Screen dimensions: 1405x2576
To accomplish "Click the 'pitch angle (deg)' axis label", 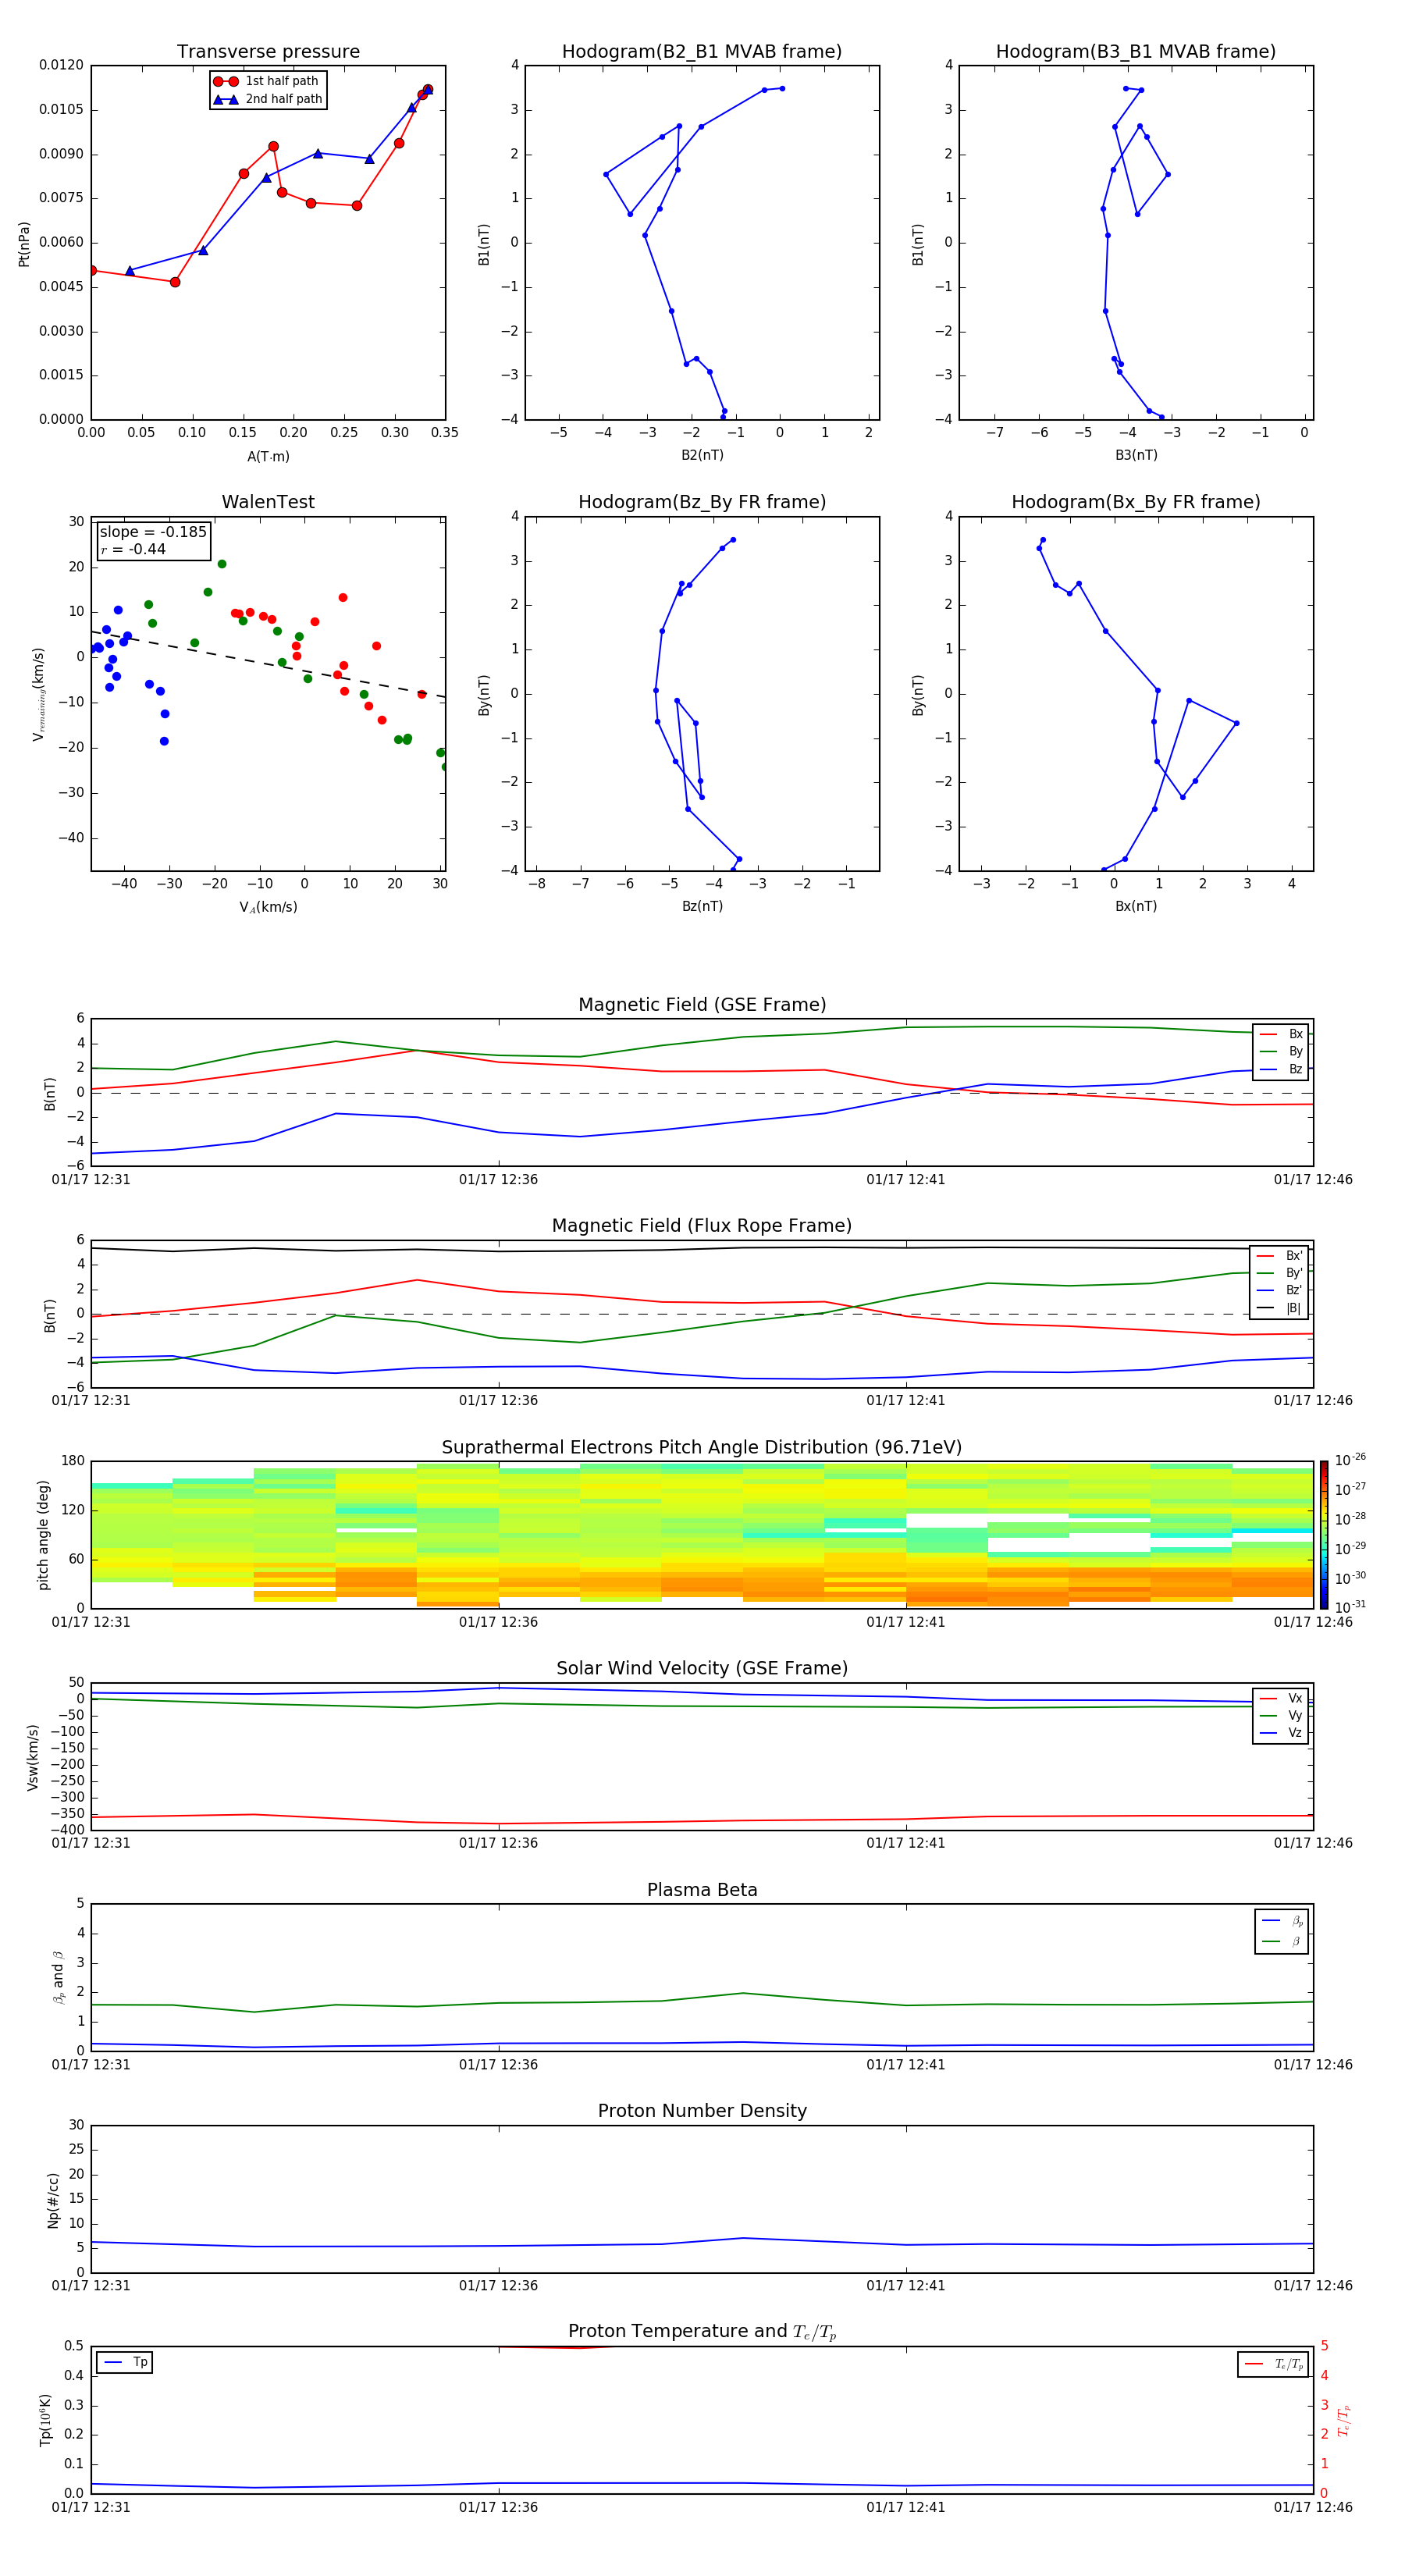I will [x=43, y=1535].
